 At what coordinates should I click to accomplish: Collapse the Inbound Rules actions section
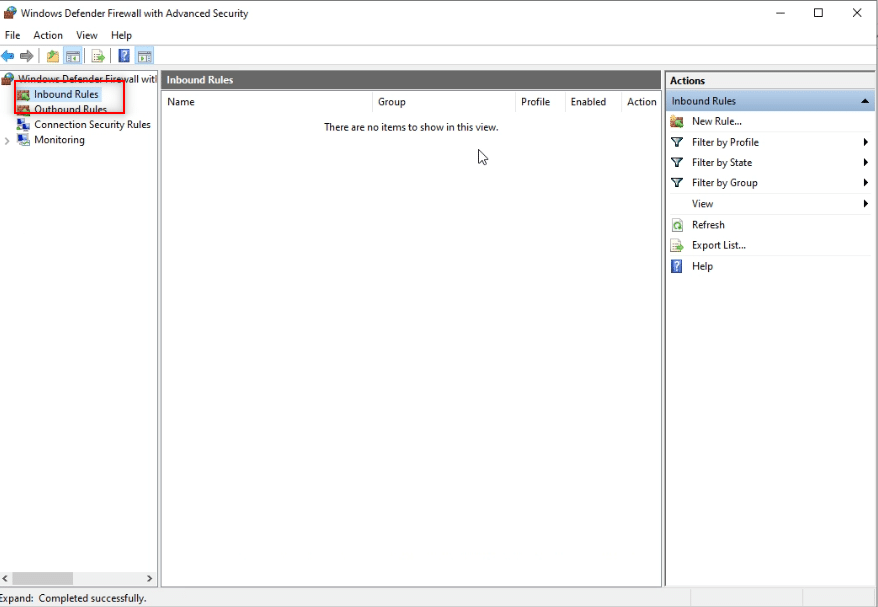pyautogui.click(x=865, y=101)
